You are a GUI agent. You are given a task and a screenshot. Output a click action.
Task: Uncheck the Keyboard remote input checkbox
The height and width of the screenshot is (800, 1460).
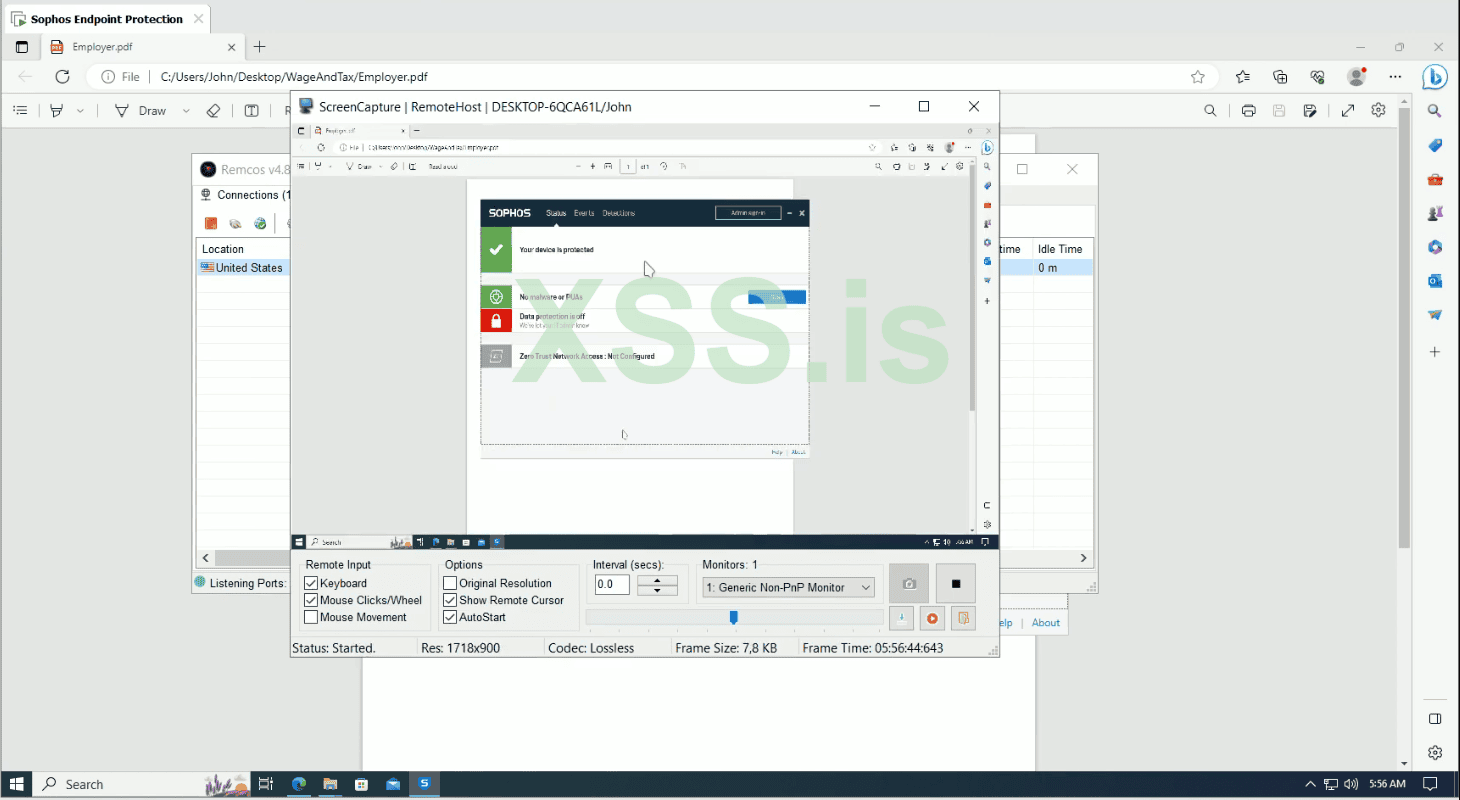point(311,583)
